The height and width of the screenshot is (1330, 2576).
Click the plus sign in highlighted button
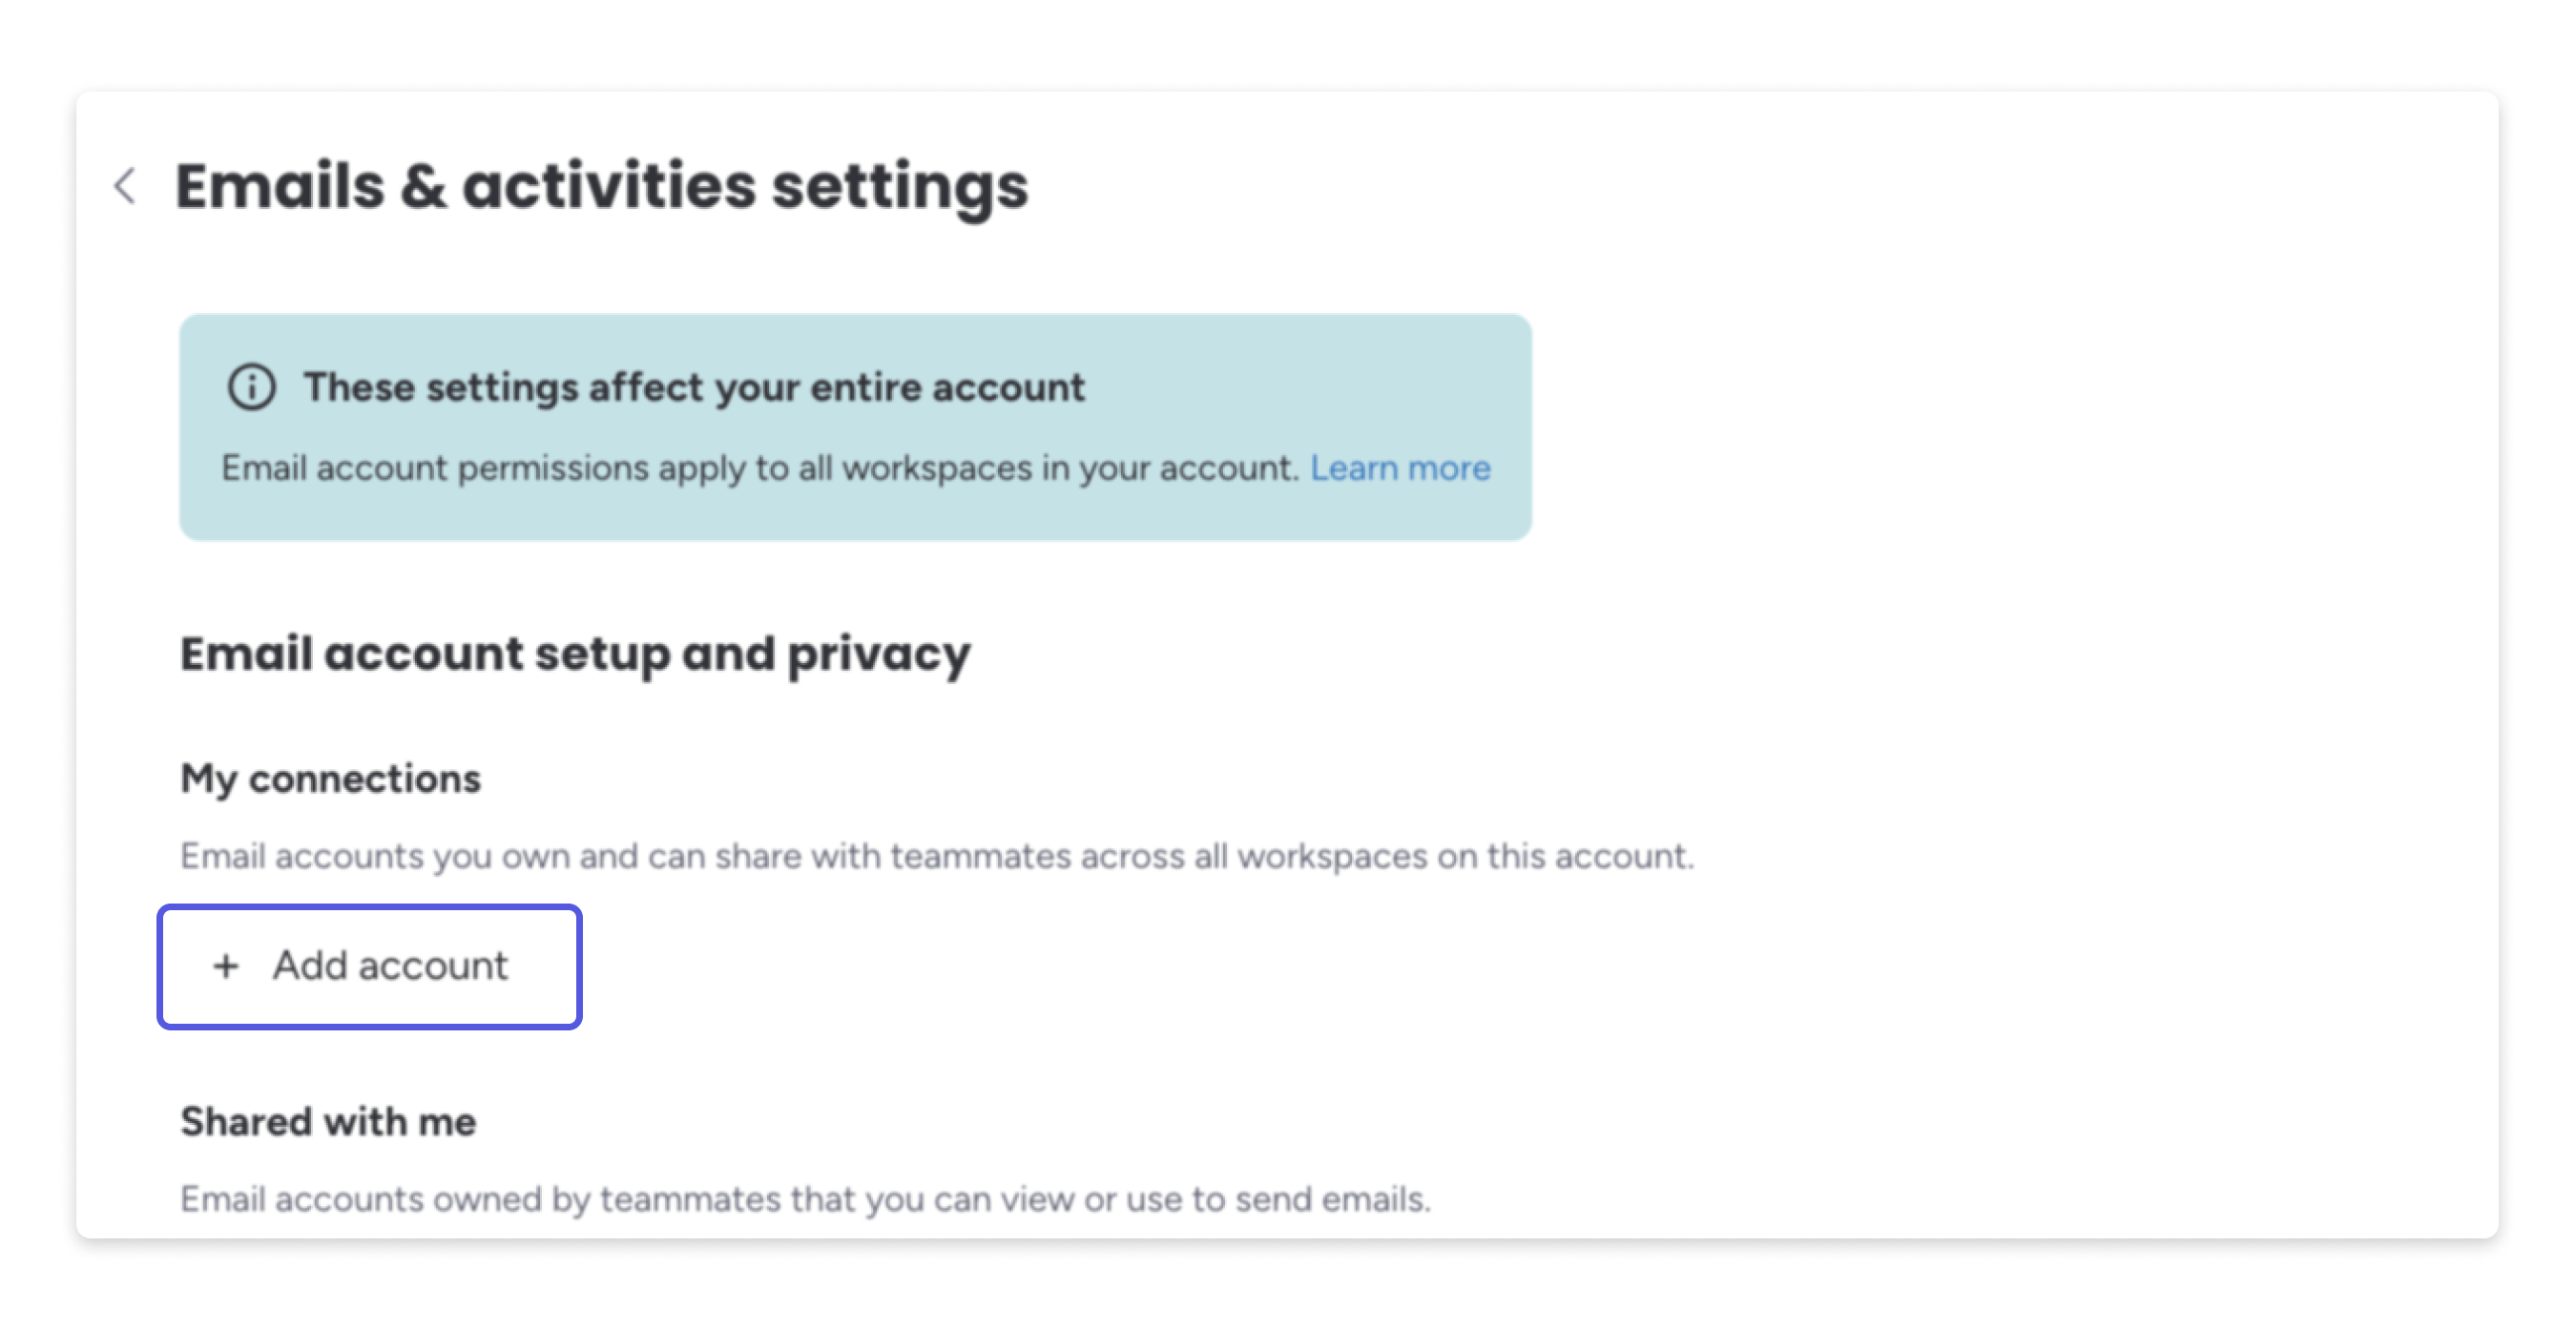coord(225,966)
